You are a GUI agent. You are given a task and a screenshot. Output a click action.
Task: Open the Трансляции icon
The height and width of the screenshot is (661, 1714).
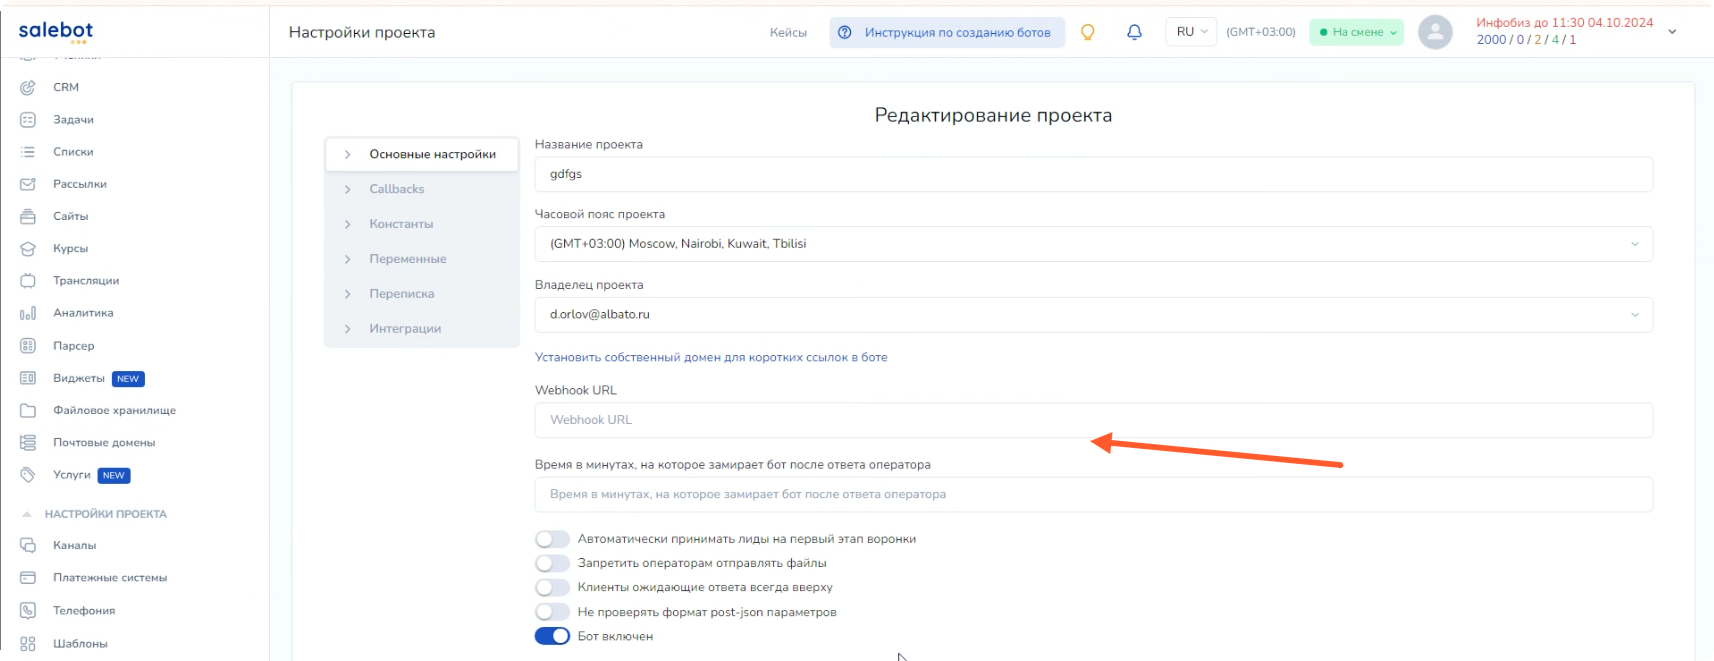click(28, 281)
